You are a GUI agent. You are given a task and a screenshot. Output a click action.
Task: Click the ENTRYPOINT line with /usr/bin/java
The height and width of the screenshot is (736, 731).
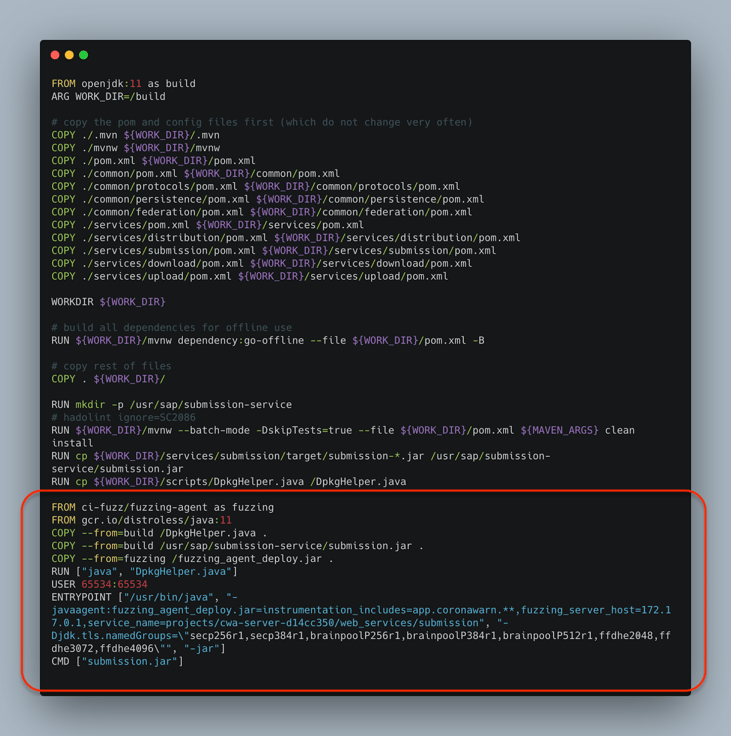144,598
